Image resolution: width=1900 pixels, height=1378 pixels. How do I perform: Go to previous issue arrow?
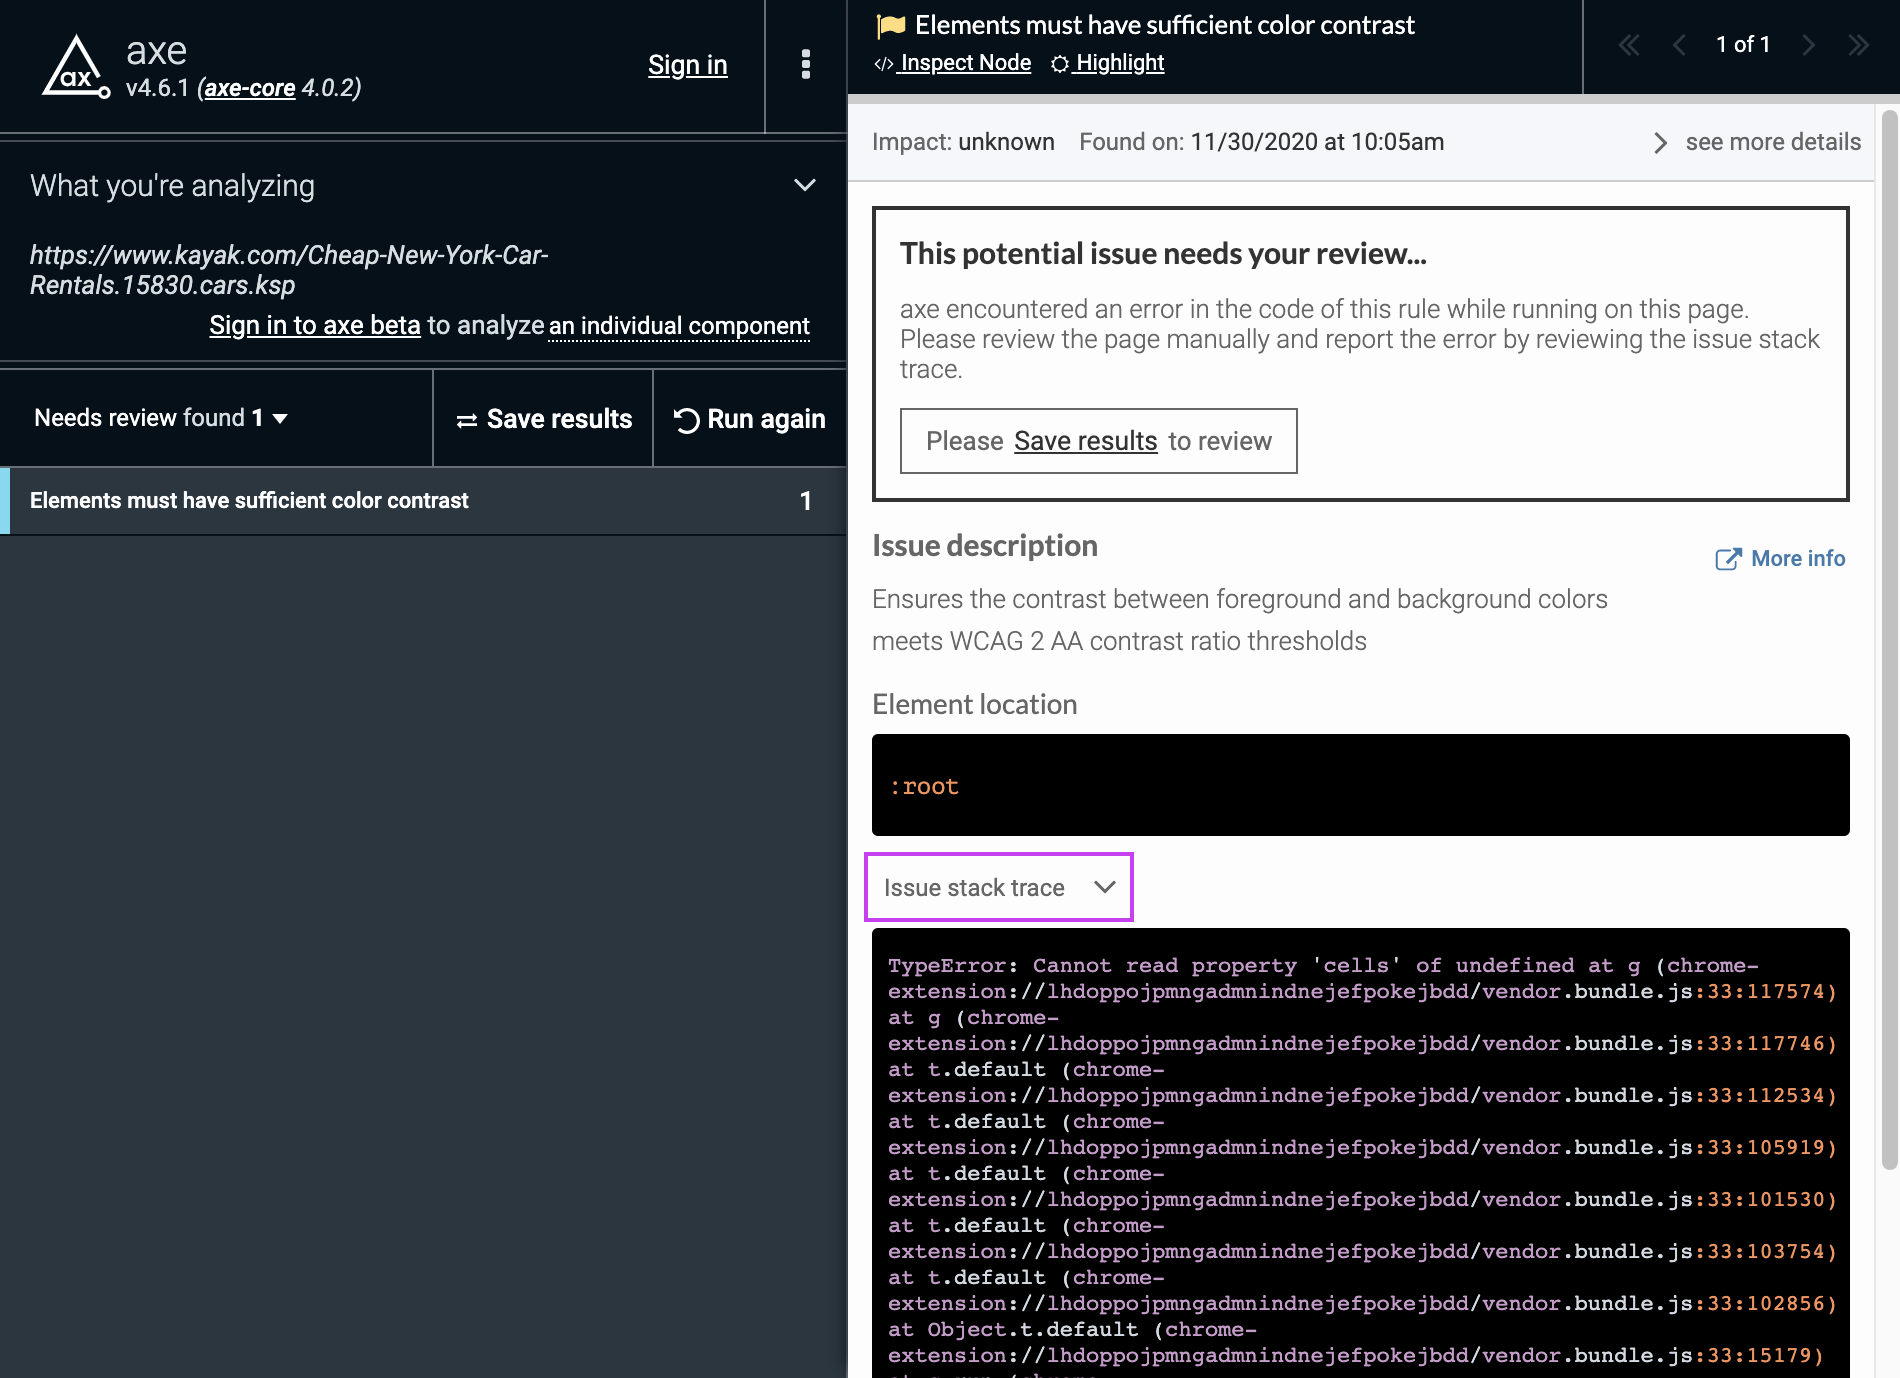point(1679,45)
